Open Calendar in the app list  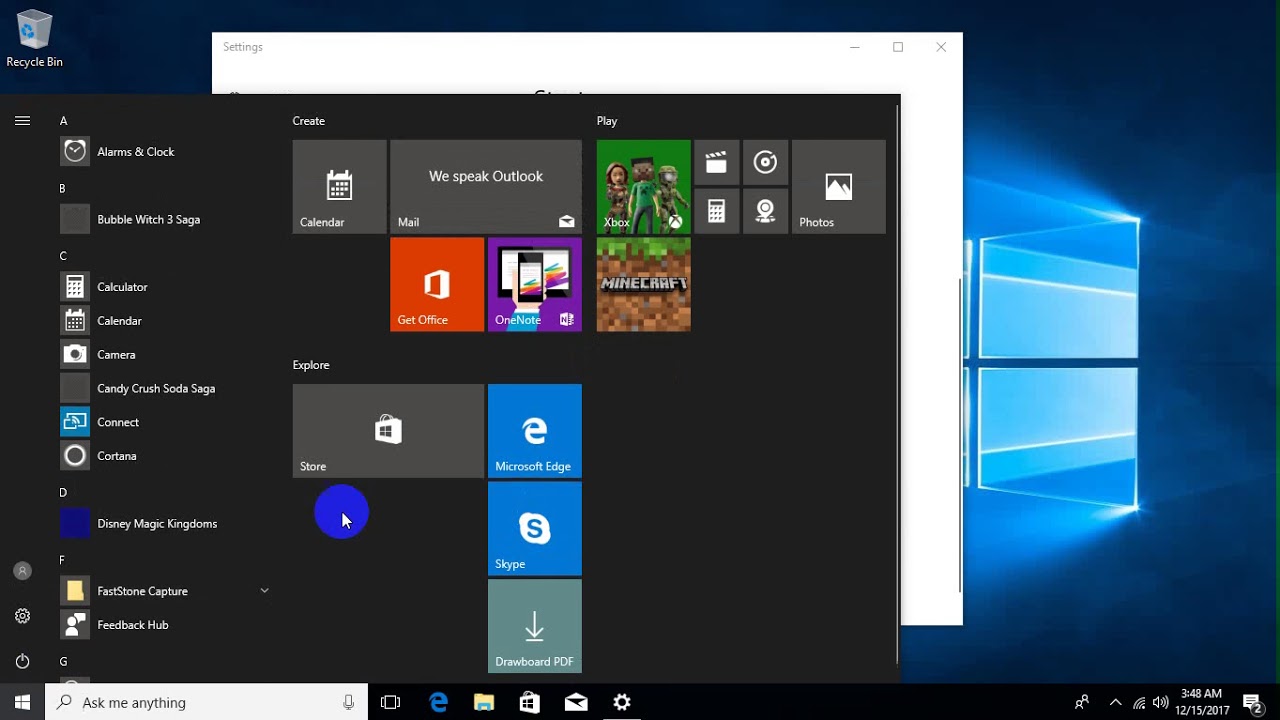coord(165,321)
